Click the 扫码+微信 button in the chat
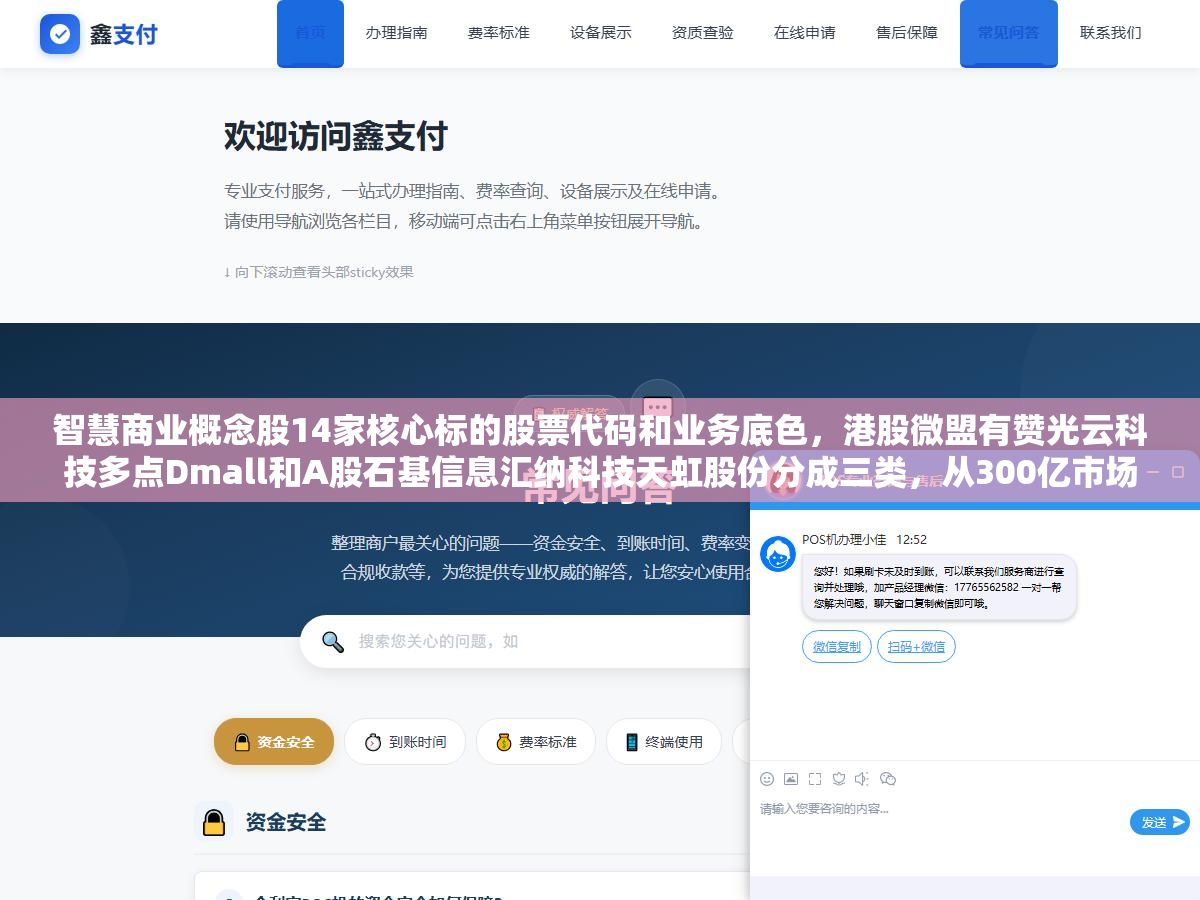Image resolution: width=1200 pixels, height=900 pixels. pos(917,647)
